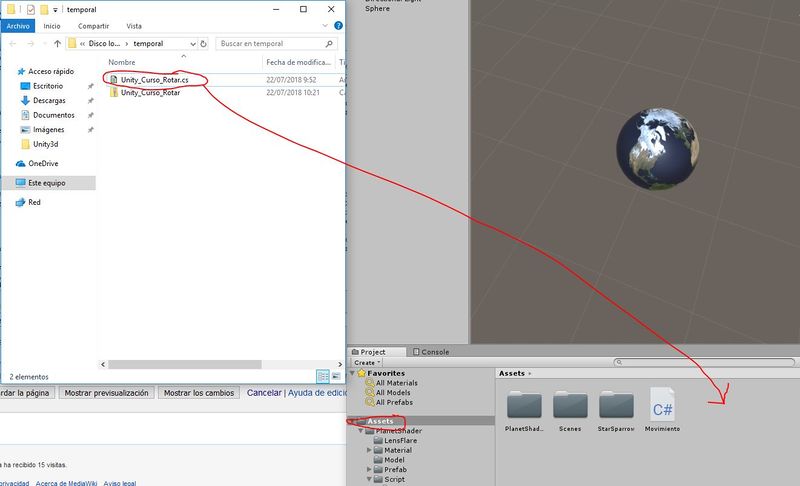This screenshot has height=486, width=800.
Task: Click Explorer horizontal scrollbar thumb
Action: (x=185, y=364)
